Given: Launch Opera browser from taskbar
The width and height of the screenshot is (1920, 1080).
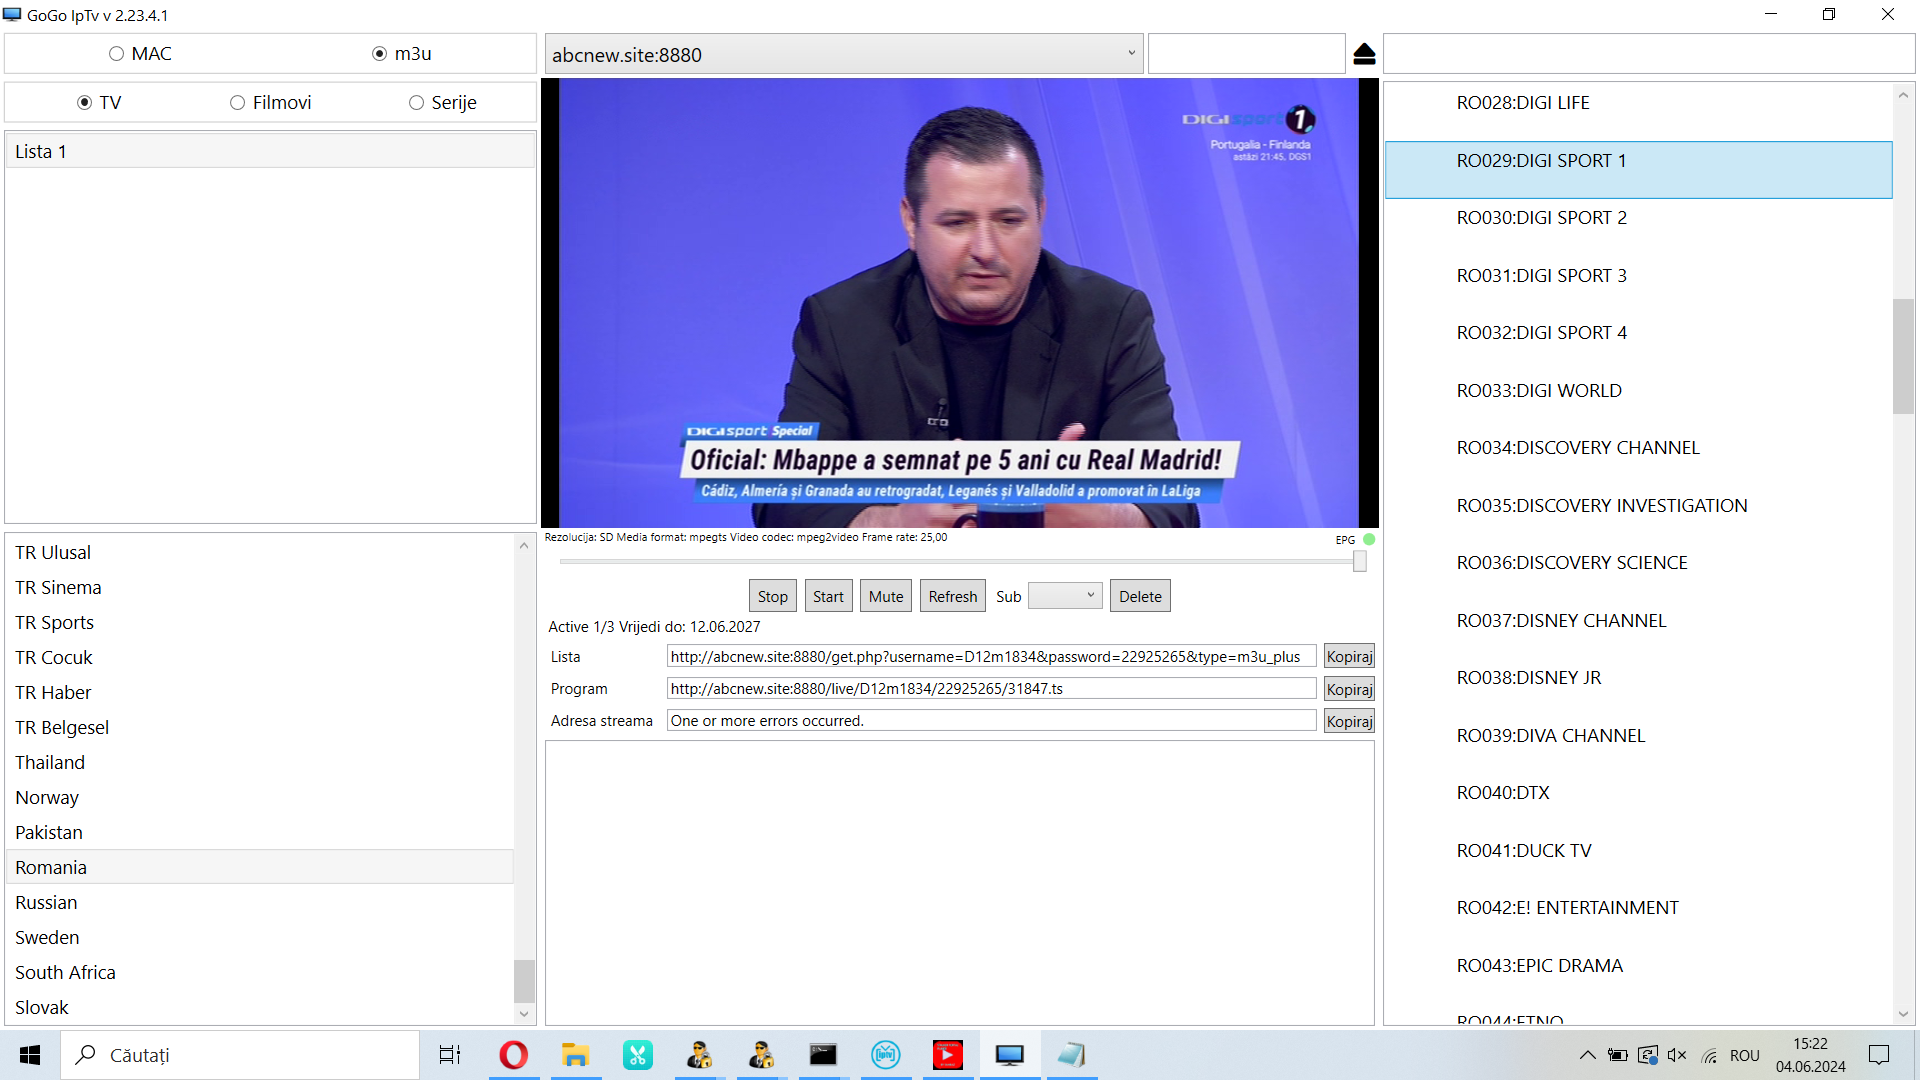Looking at the screenshot, I should coord(513,1055).
